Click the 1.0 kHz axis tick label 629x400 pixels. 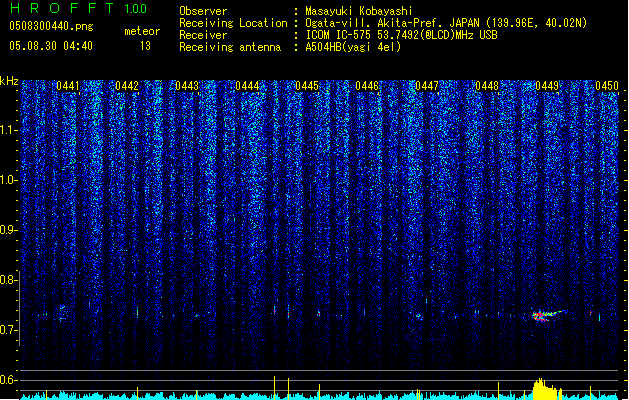(x=8, y=180)
